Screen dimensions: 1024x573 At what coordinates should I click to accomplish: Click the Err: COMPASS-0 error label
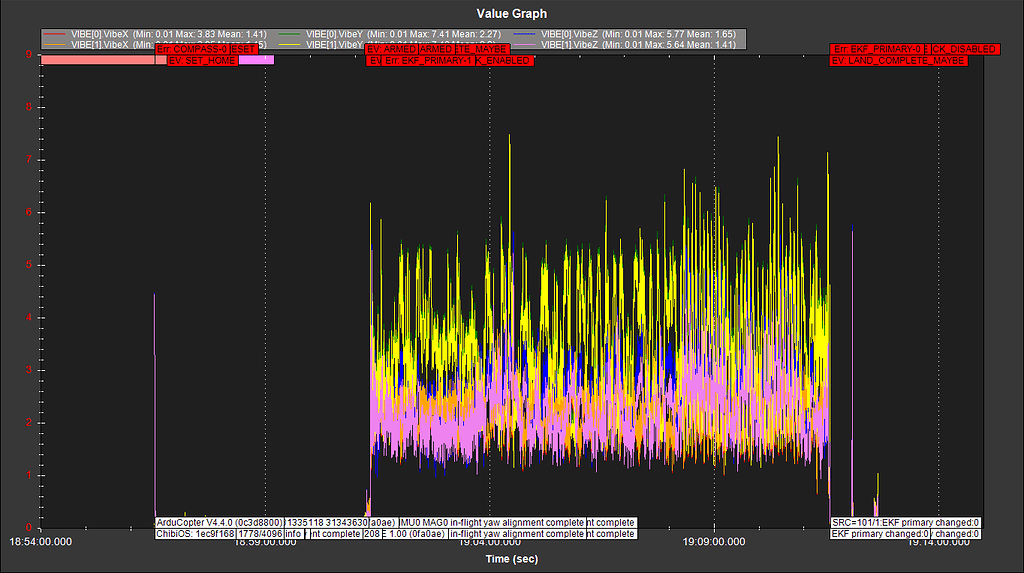coord(194,49)
